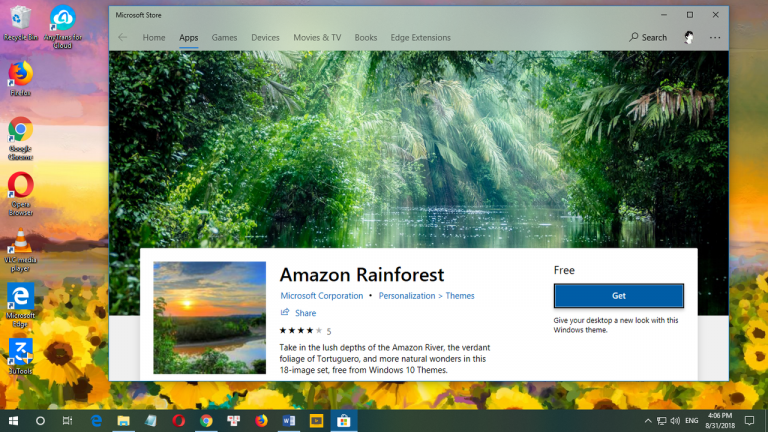
Task: Launch Edge from the taskbar
Action: [x=96, y=421]
